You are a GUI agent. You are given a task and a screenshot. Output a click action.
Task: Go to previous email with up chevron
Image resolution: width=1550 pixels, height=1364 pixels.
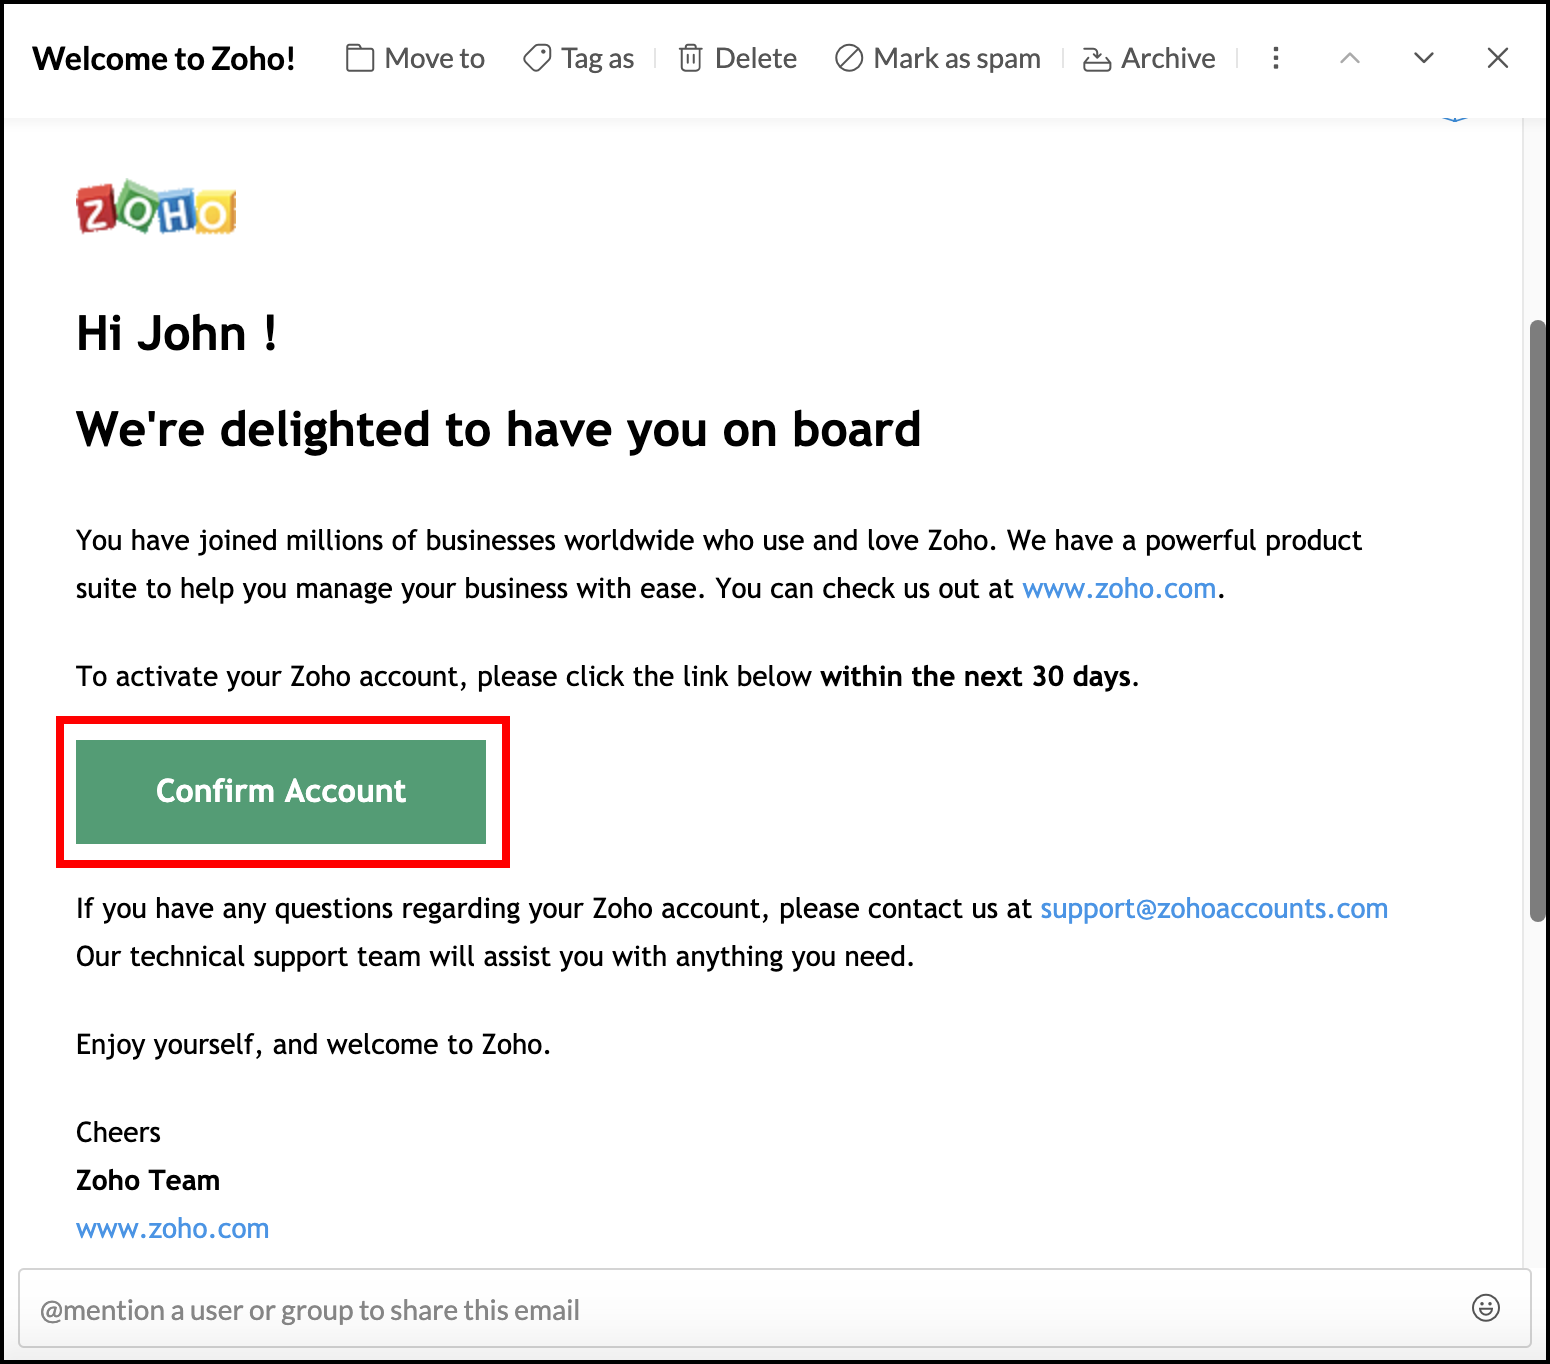coord(1350,59)
